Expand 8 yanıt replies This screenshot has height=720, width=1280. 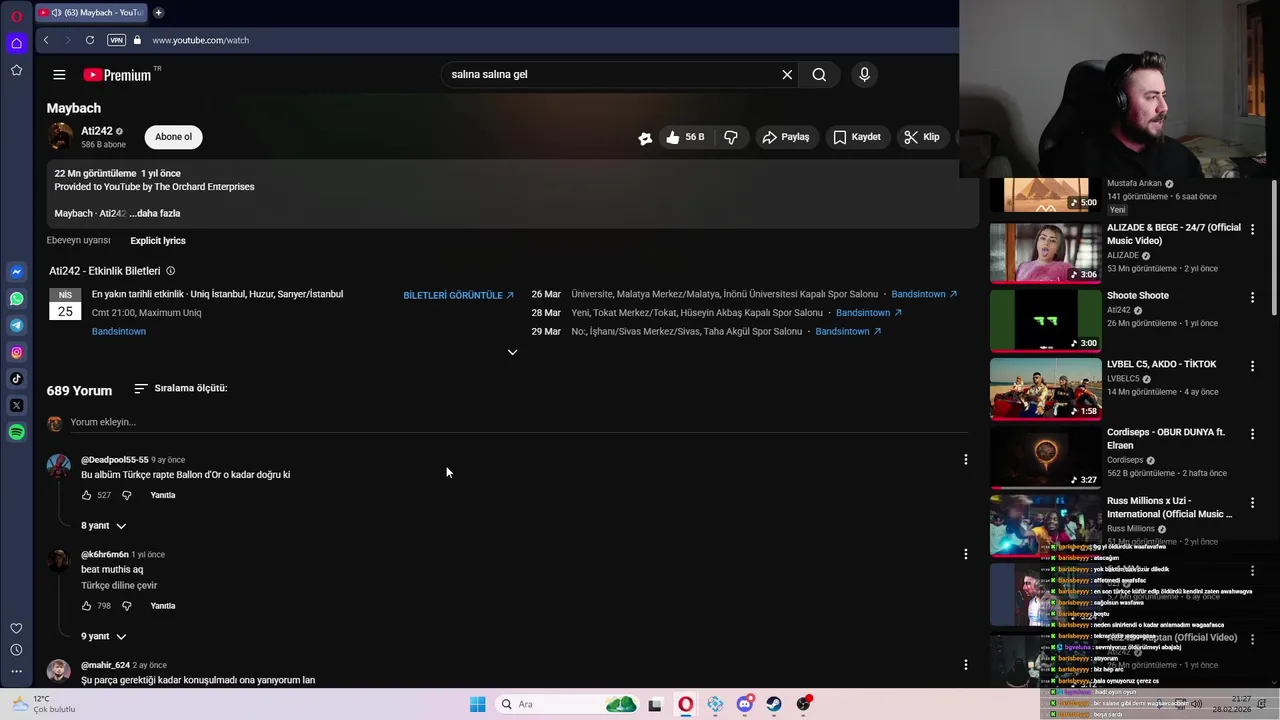[104, 526]
